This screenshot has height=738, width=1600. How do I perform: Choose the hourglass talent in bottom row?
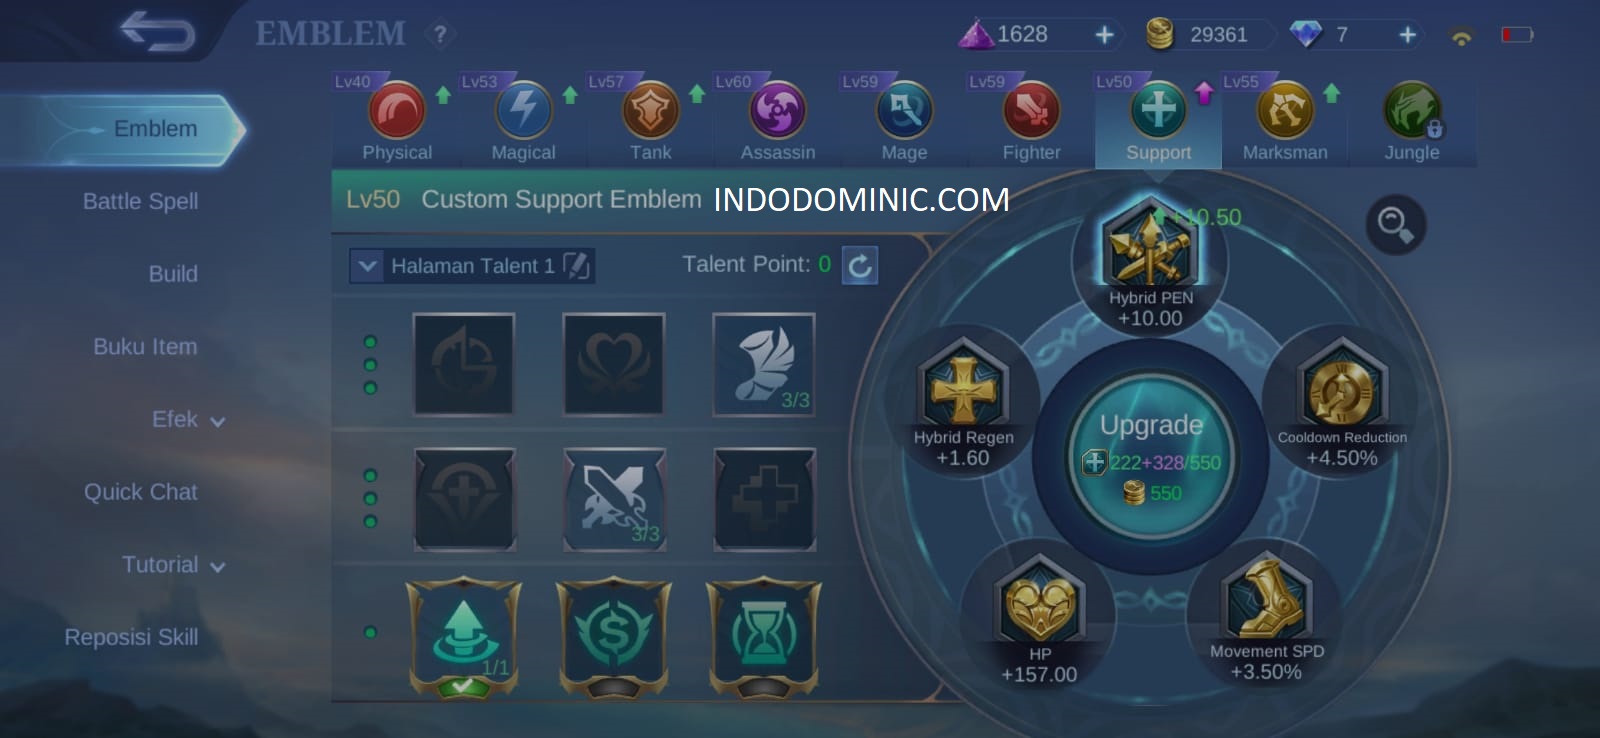click(764, 636)
